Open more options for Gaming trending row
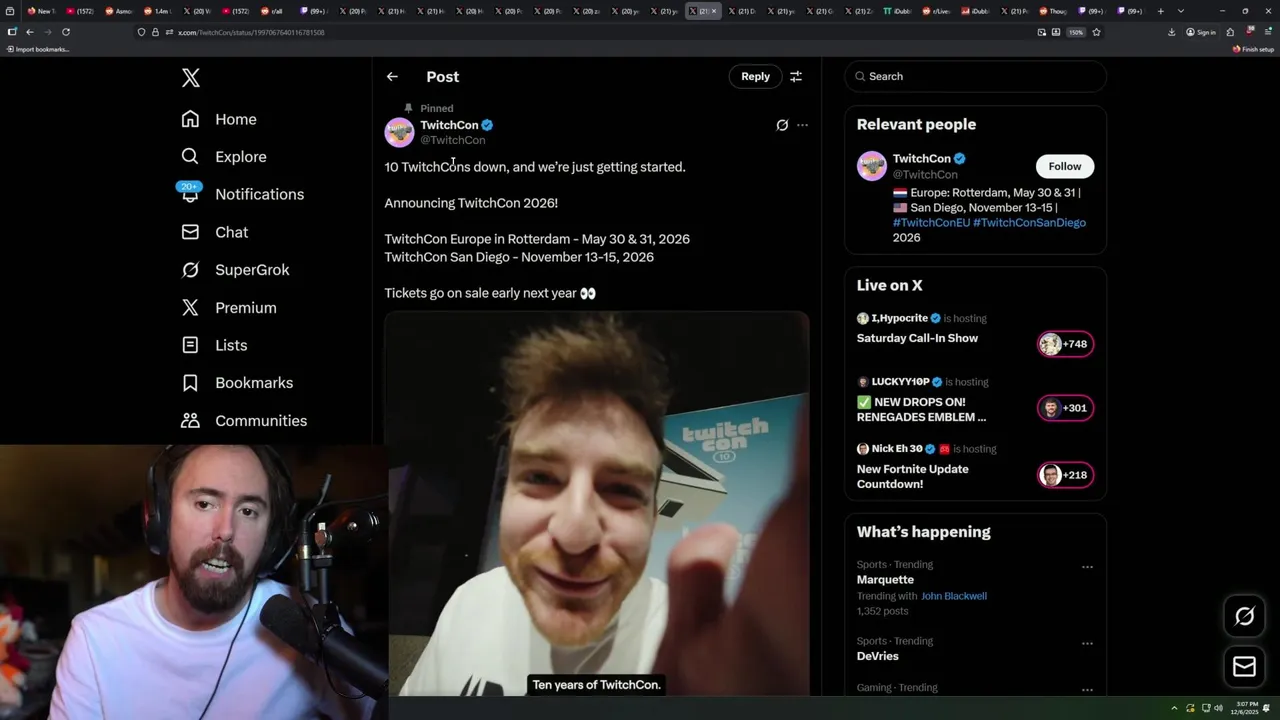The height and width of the screenshot is (720, 1280). tap(1087, 690)
